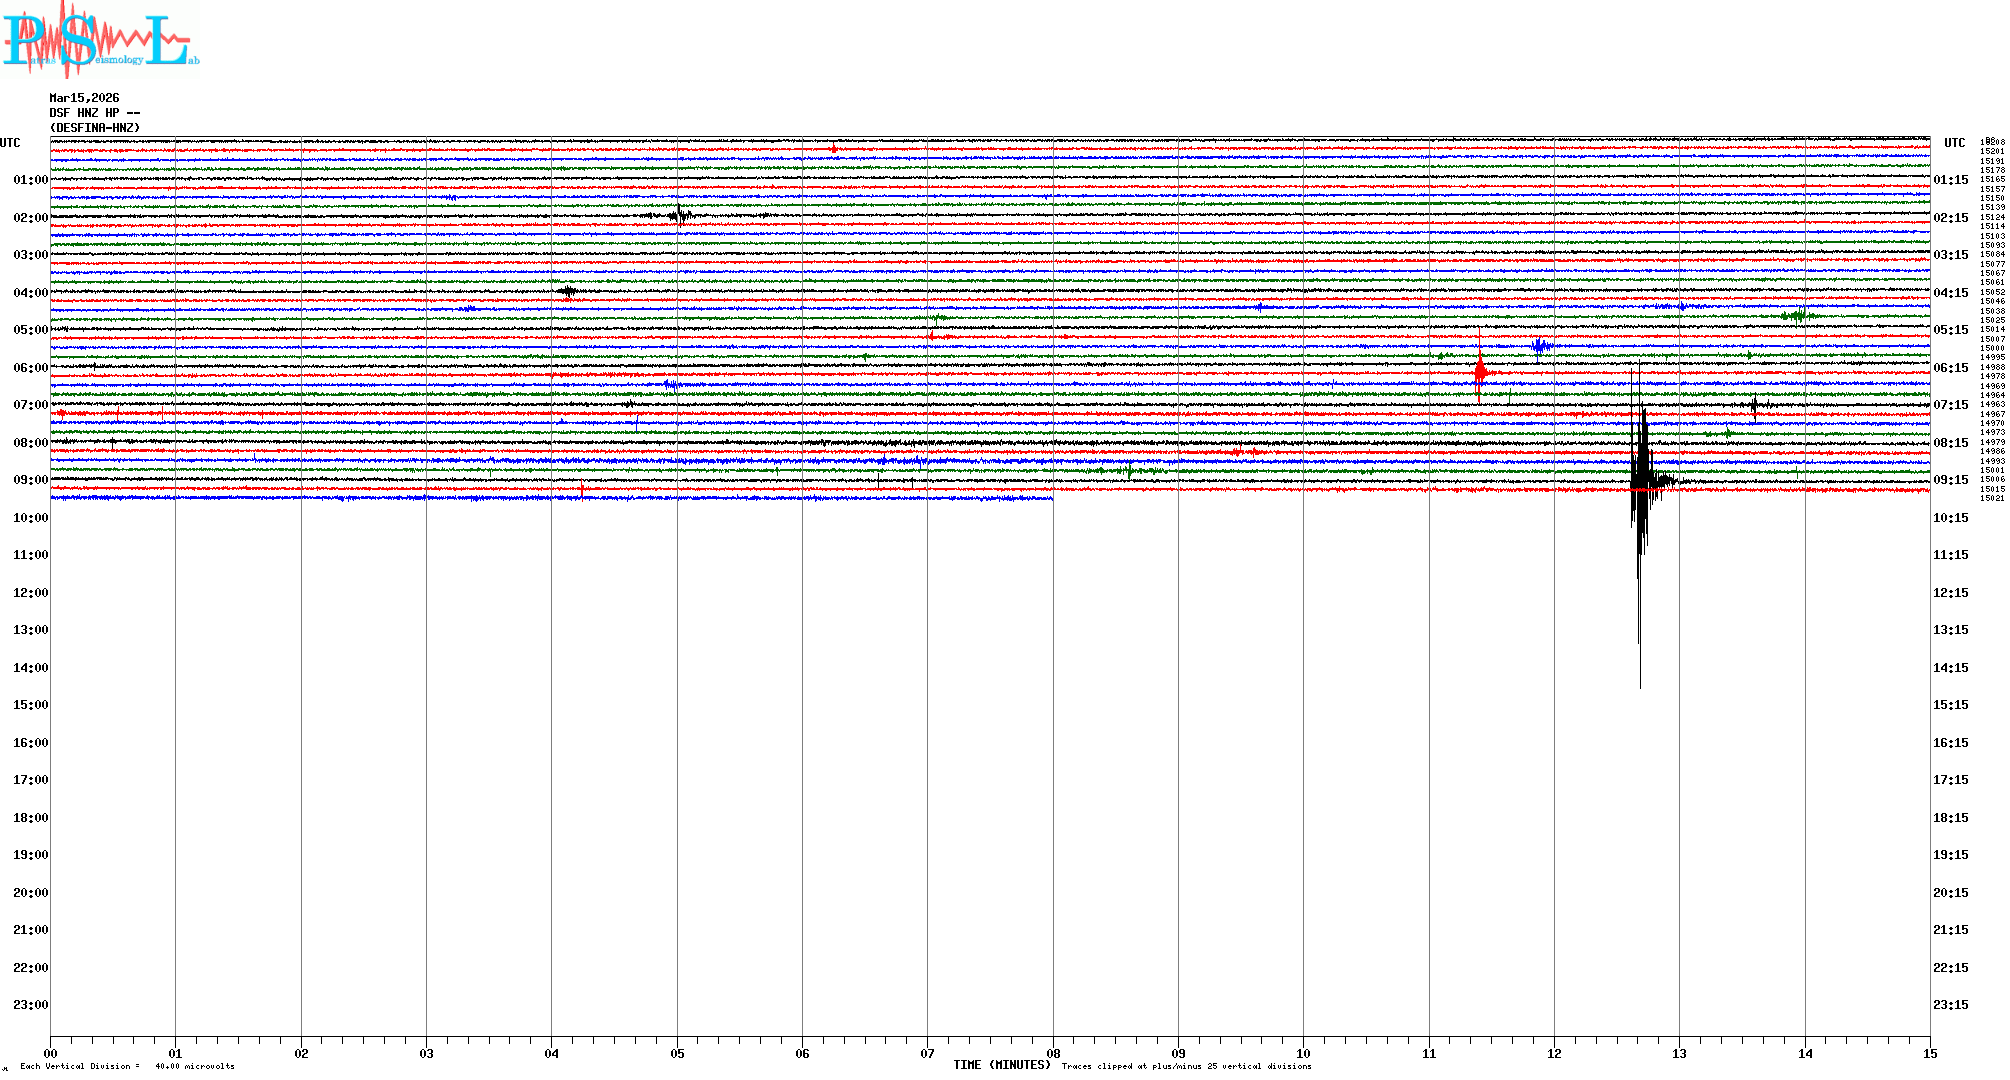Click the TIME (MINUTES) axis title
This screenshot has height=1080, width=2010.
[1001, 1065]
